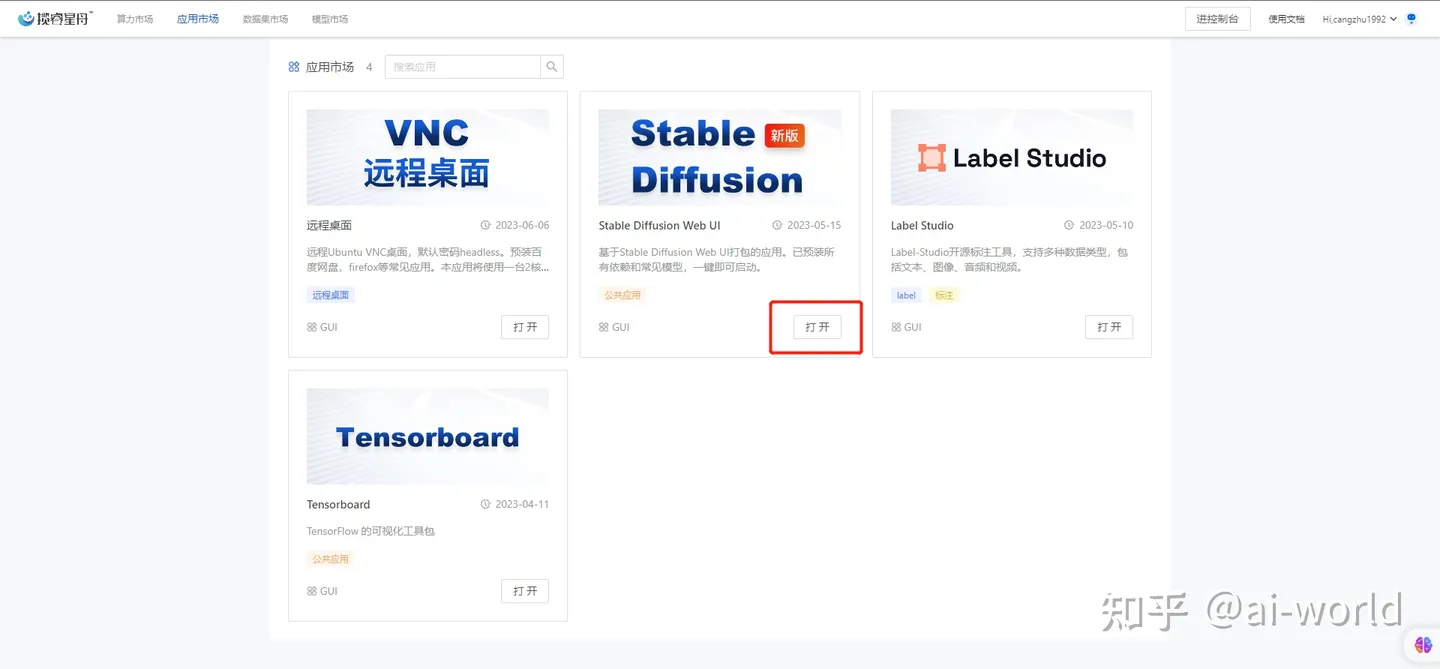This screenshot has width=1440, height=669.
Task: Click the Label Studio card title text
Action: pyautogui.click(x=922, y=226)
